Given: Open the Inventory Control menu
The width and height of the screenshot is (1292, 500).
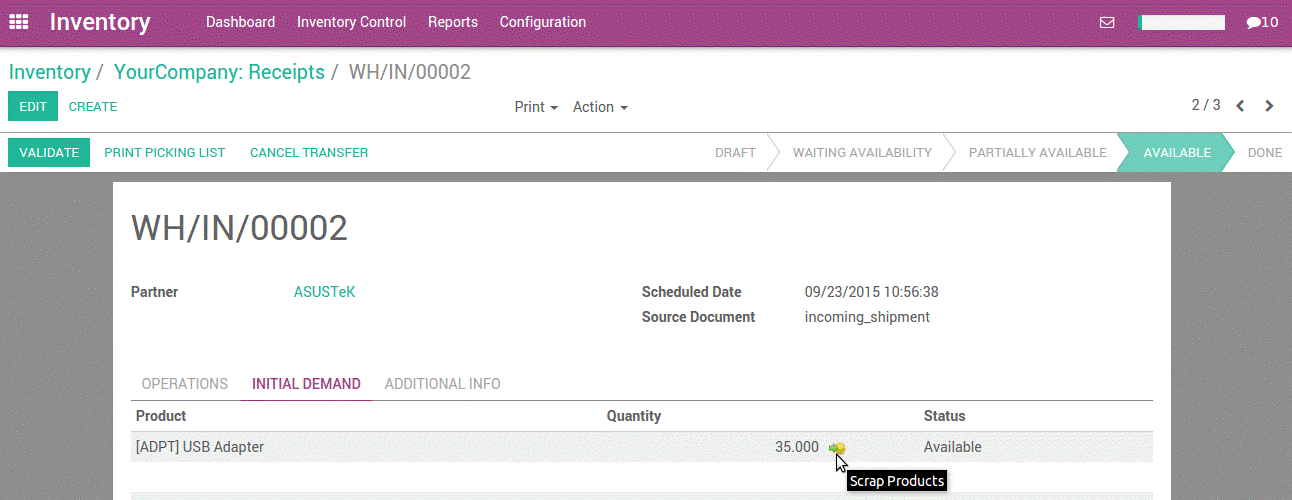Looking at the screenshot, I should 351,22.
